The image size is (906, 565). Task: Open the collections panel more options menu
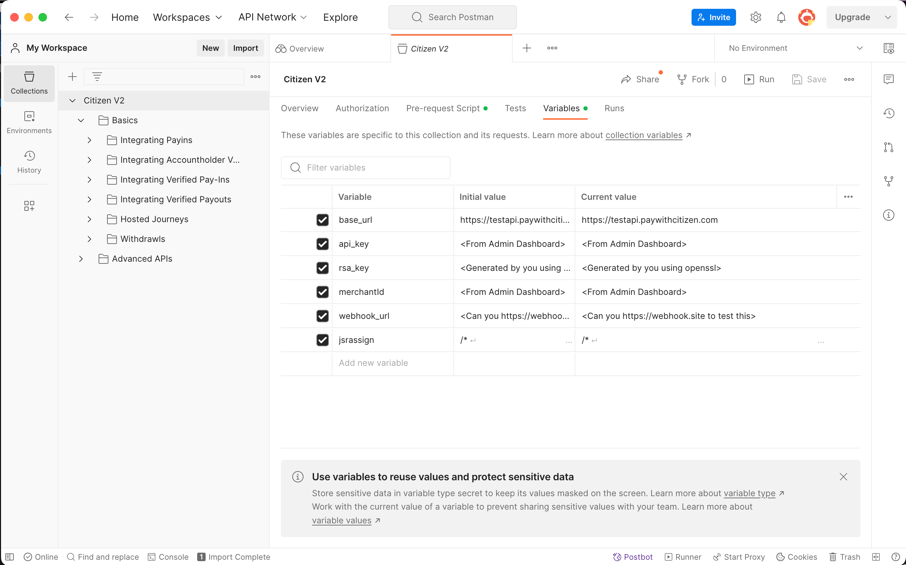pyautogui.click(x=255, y=76)
